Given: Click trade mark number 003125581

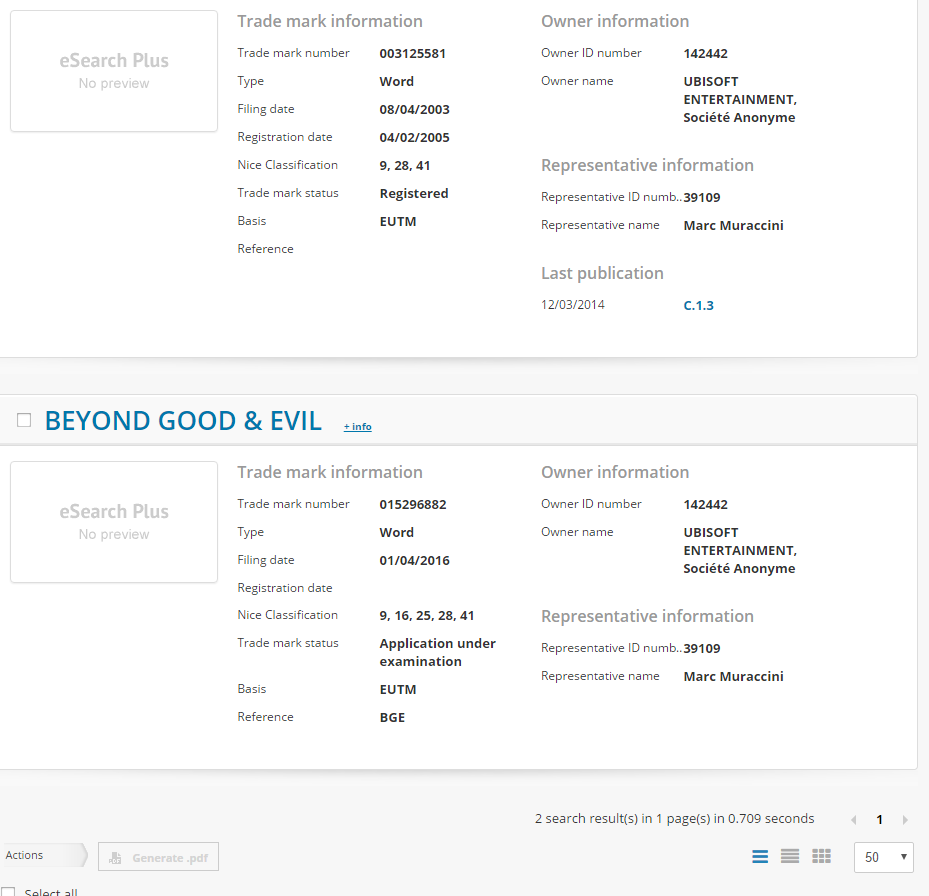Looking at the screenshot, I should (x=412, y=53).
